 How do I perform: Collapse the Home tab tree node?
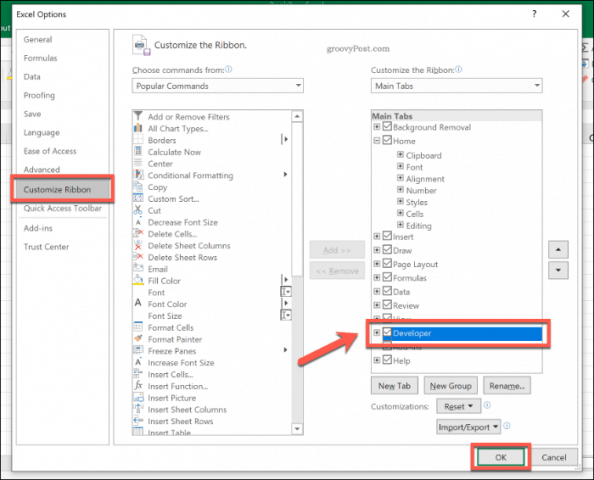[x=377, y=141]
